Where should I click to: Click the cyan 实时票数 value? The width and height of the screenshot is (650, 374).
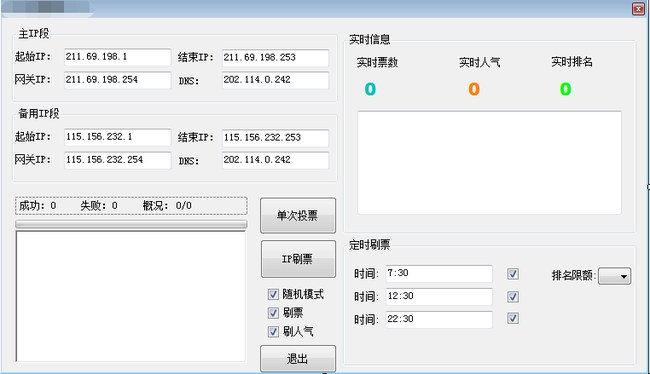[x=370, y=89]
